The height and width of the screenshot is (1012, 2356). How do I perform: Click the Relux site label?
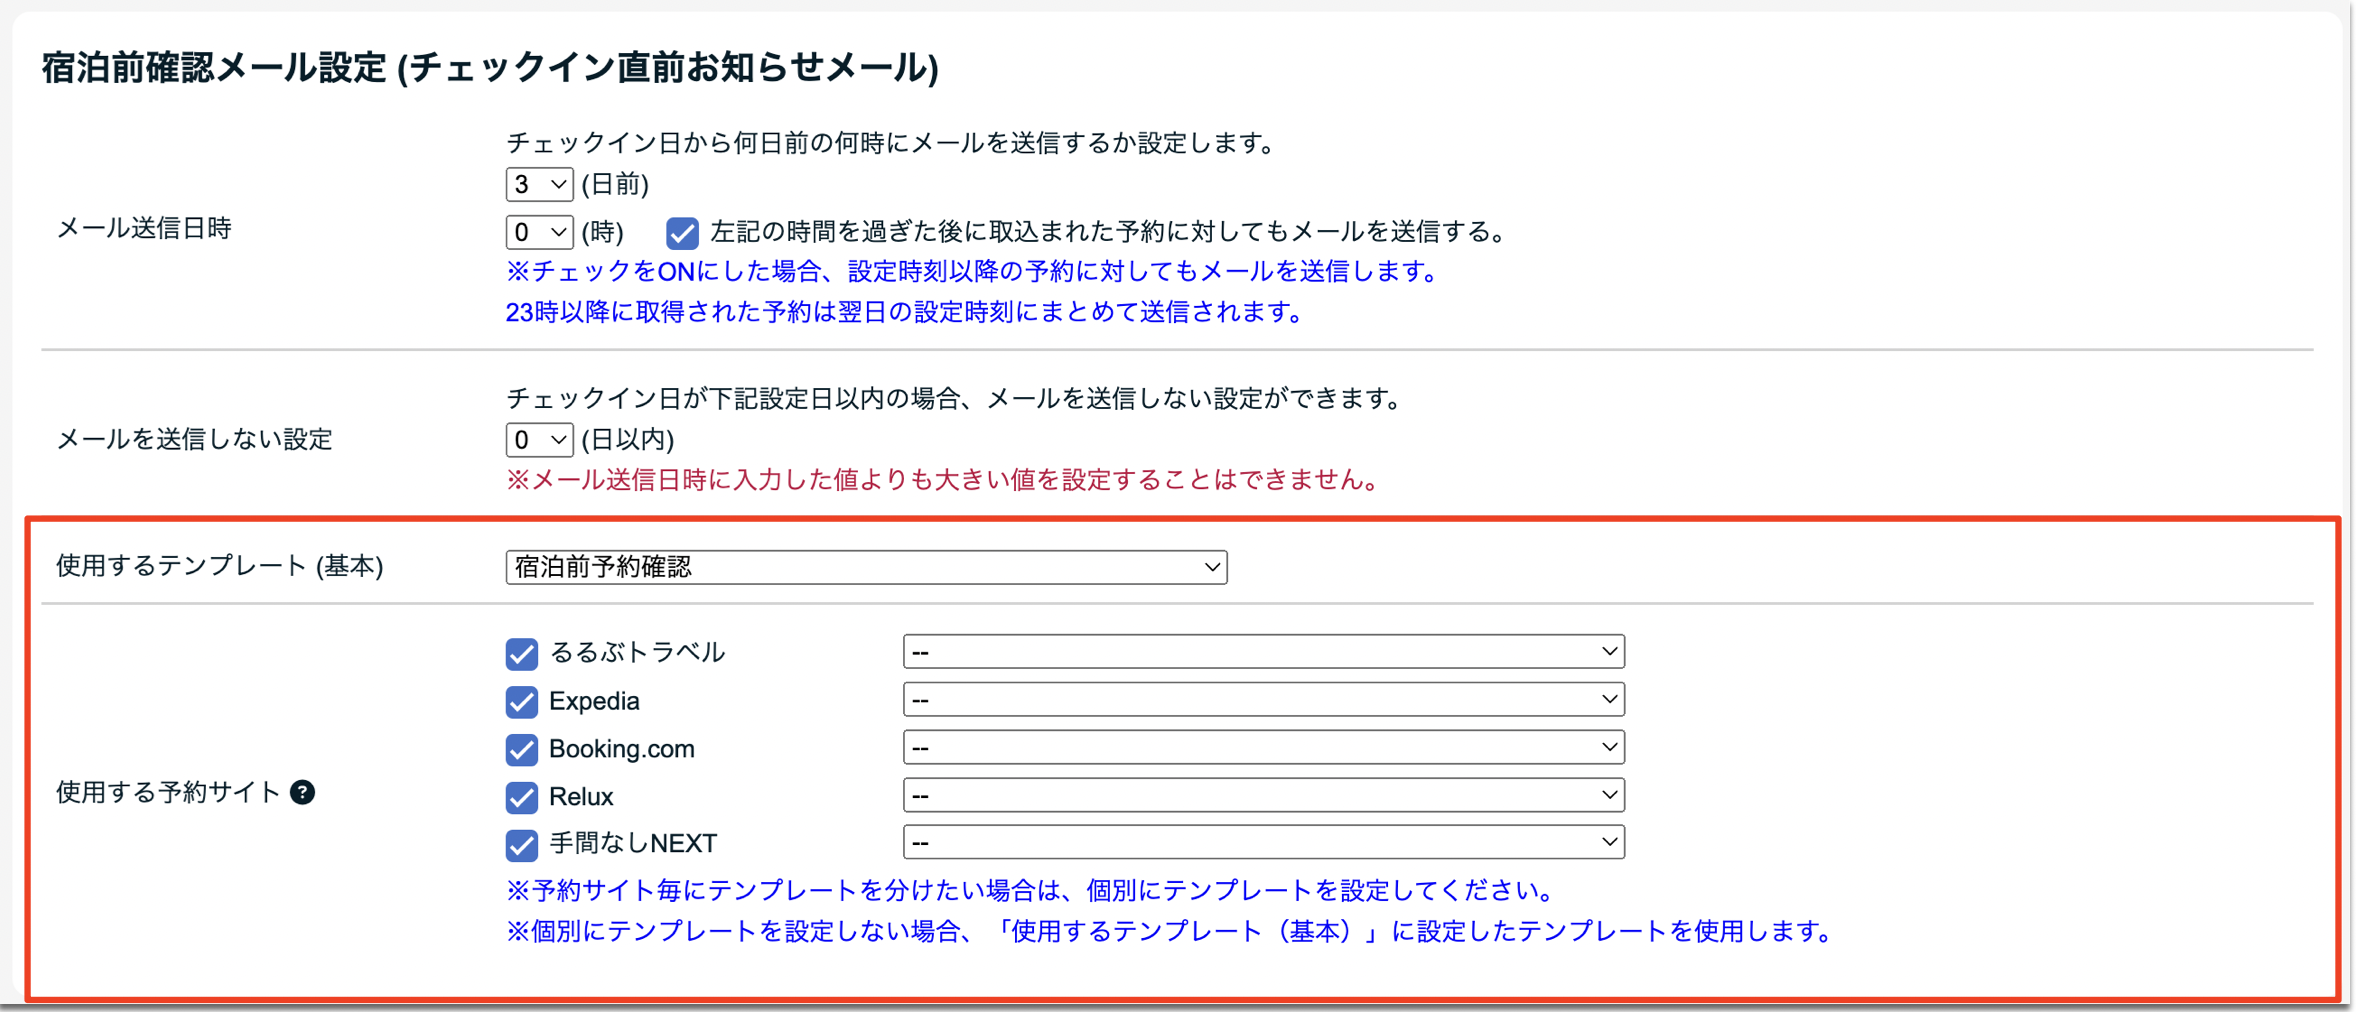pos(581,797)
